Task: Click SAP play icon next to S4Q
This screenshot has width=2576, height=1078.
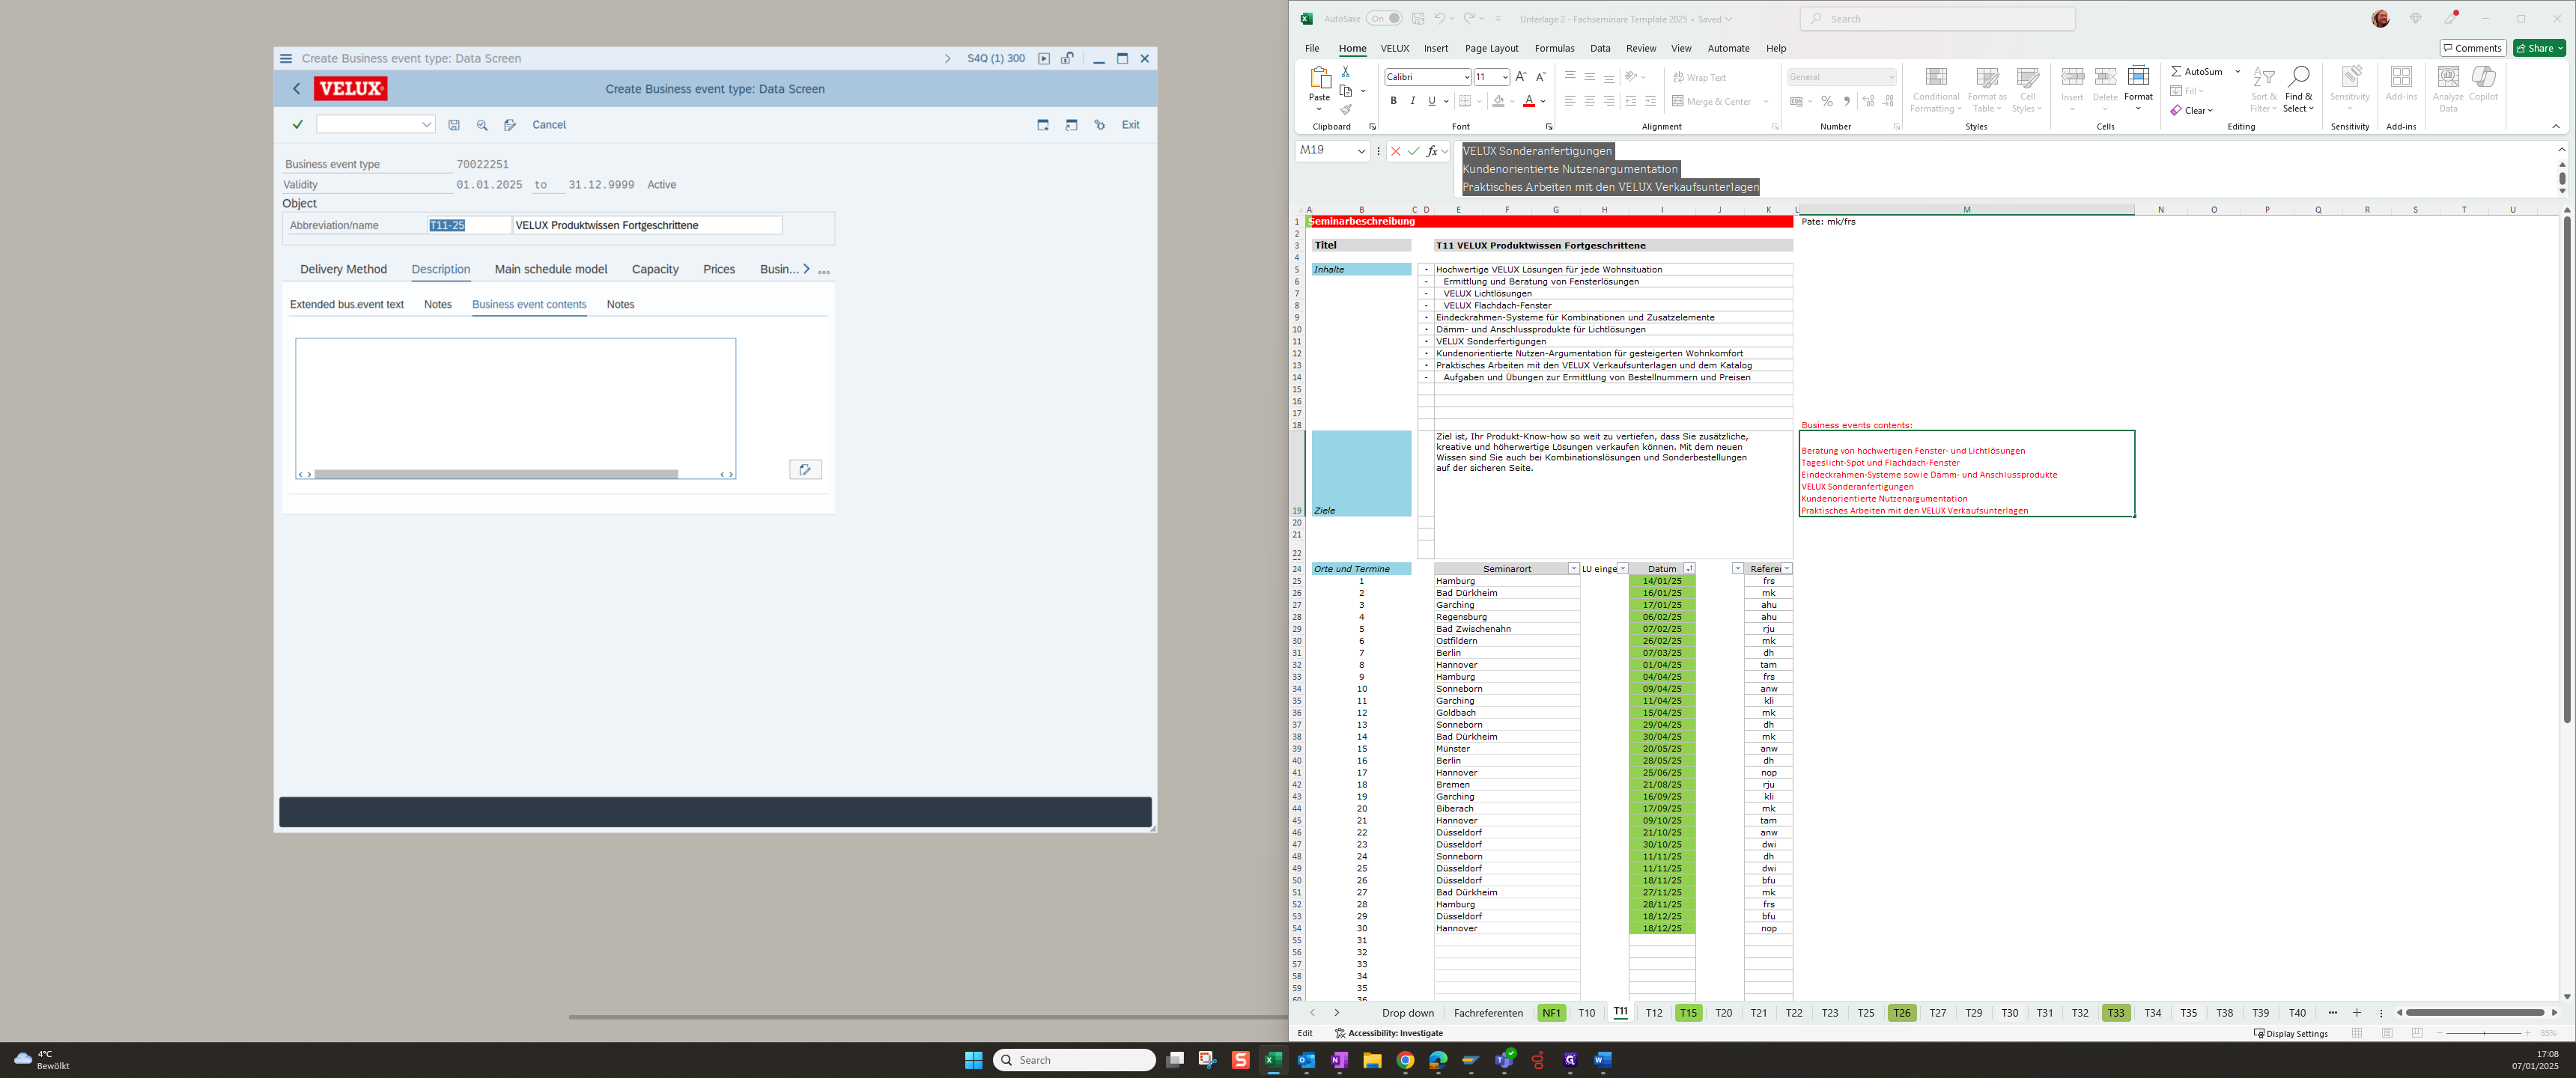Action: click(1044, 58)
